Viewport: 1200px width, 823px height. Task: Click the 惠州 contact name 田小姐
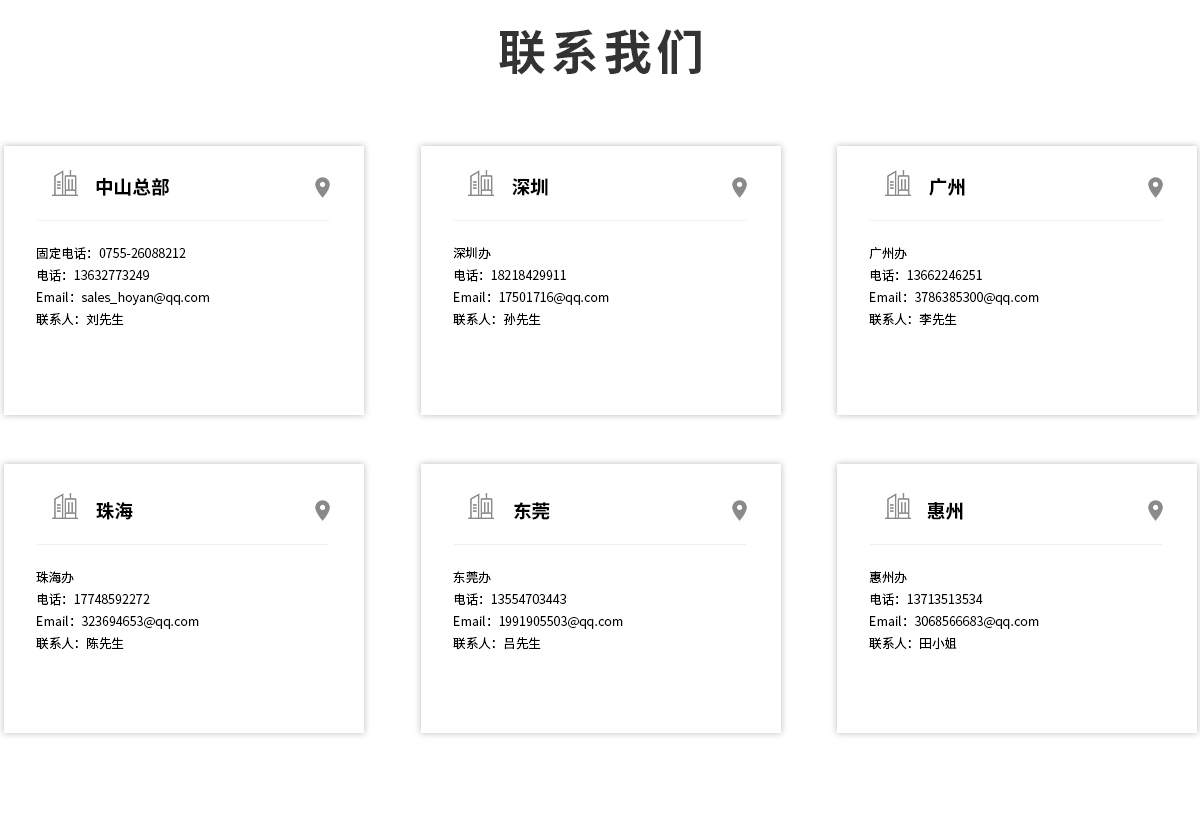(x=937, y=643)
